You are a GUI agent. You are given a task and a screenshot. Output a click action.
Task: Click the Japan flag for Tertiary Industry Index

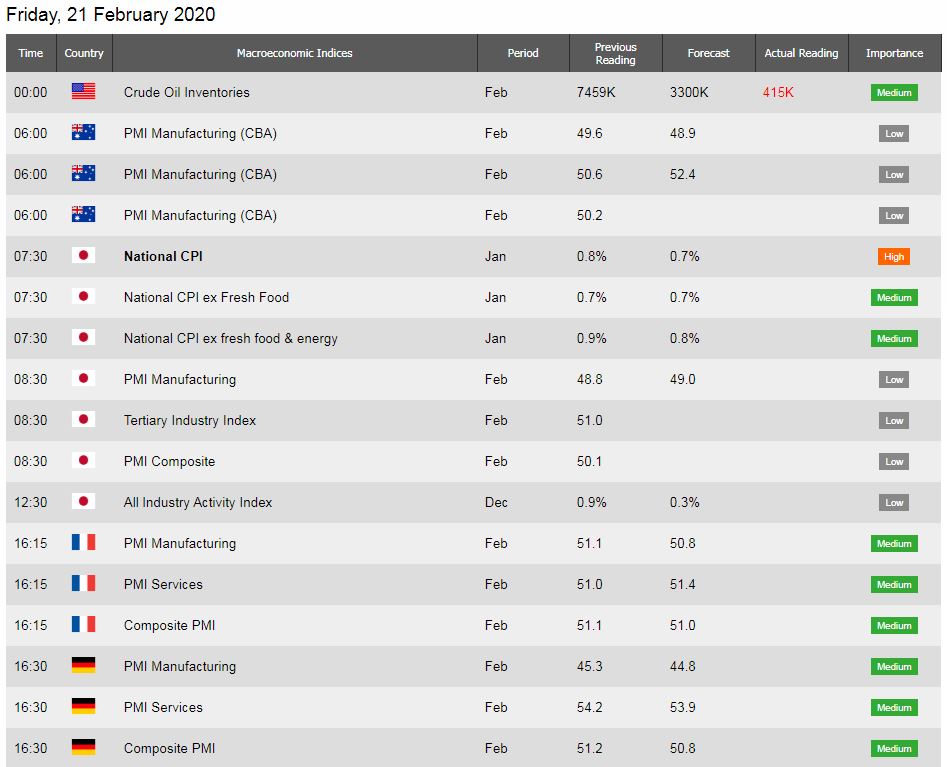pyautogui.click(x=83, y=419)
